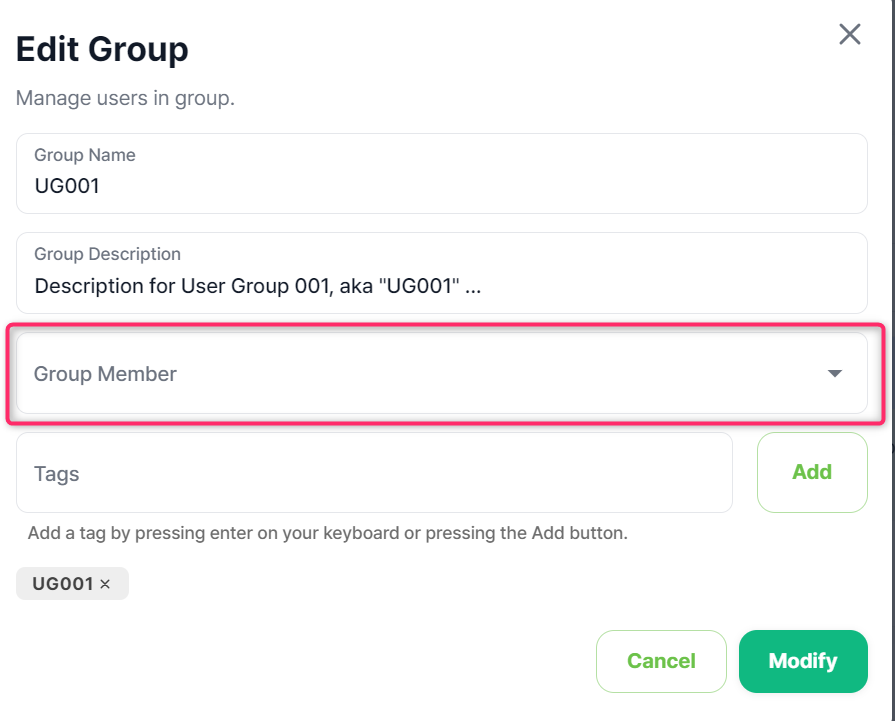Focus the Tags input field
Image resolution: width=895 pixels, height=721 pixels.
374,473
